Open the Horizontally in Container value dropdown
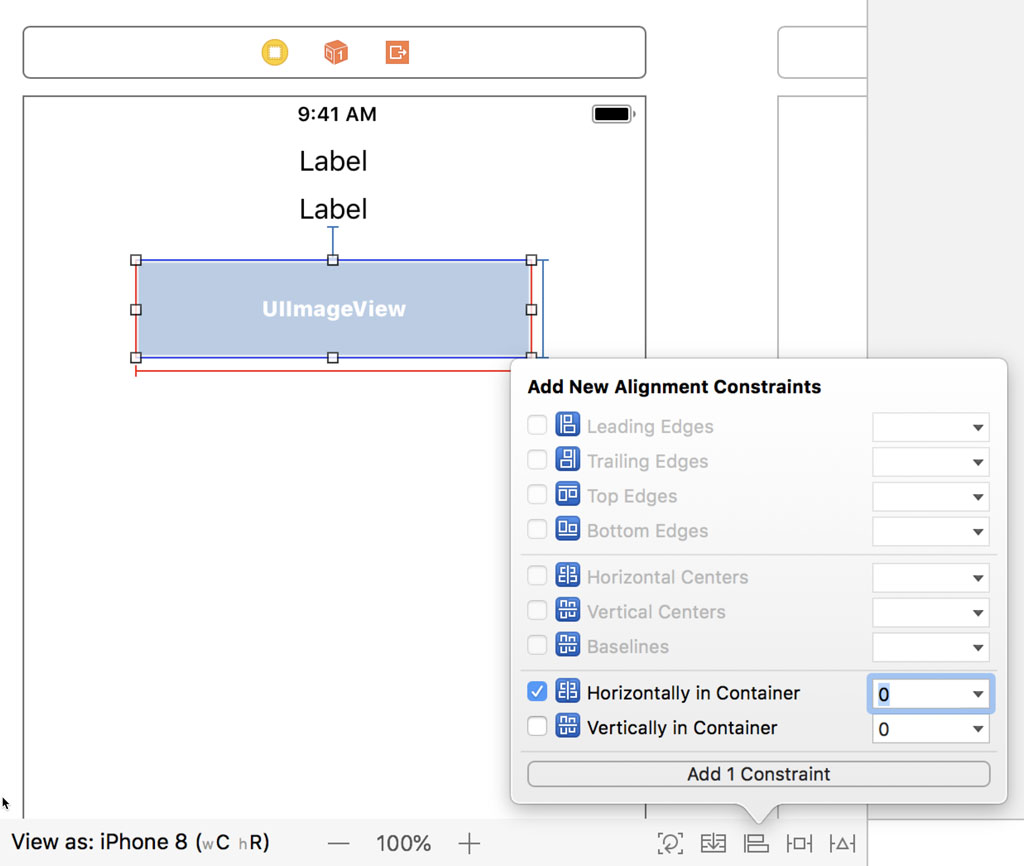The width and height of the screenshot is (1024, 866). click(x=978, y=694)
